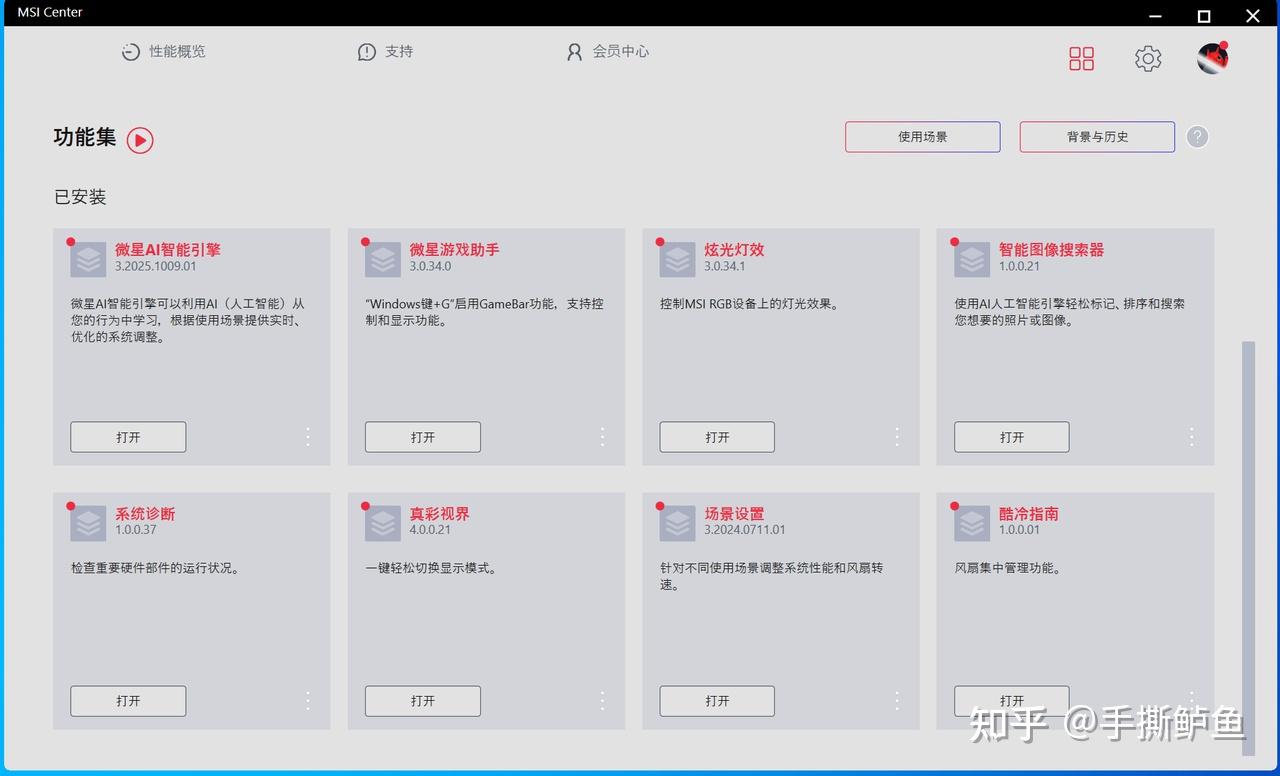
Task: Click version number 3.2024.0711.01
Action: tap(745, 531)
